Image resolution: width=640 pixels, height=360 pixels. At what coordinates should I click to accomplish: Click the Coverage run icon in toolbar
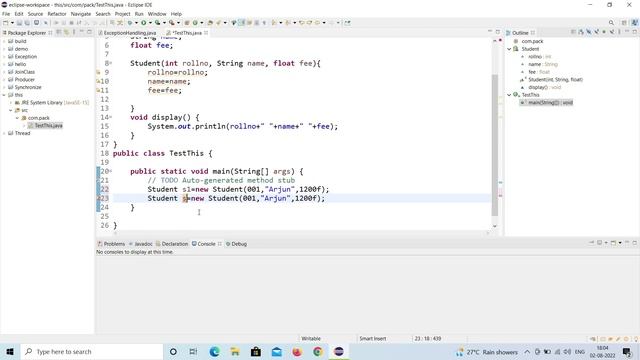157,23
